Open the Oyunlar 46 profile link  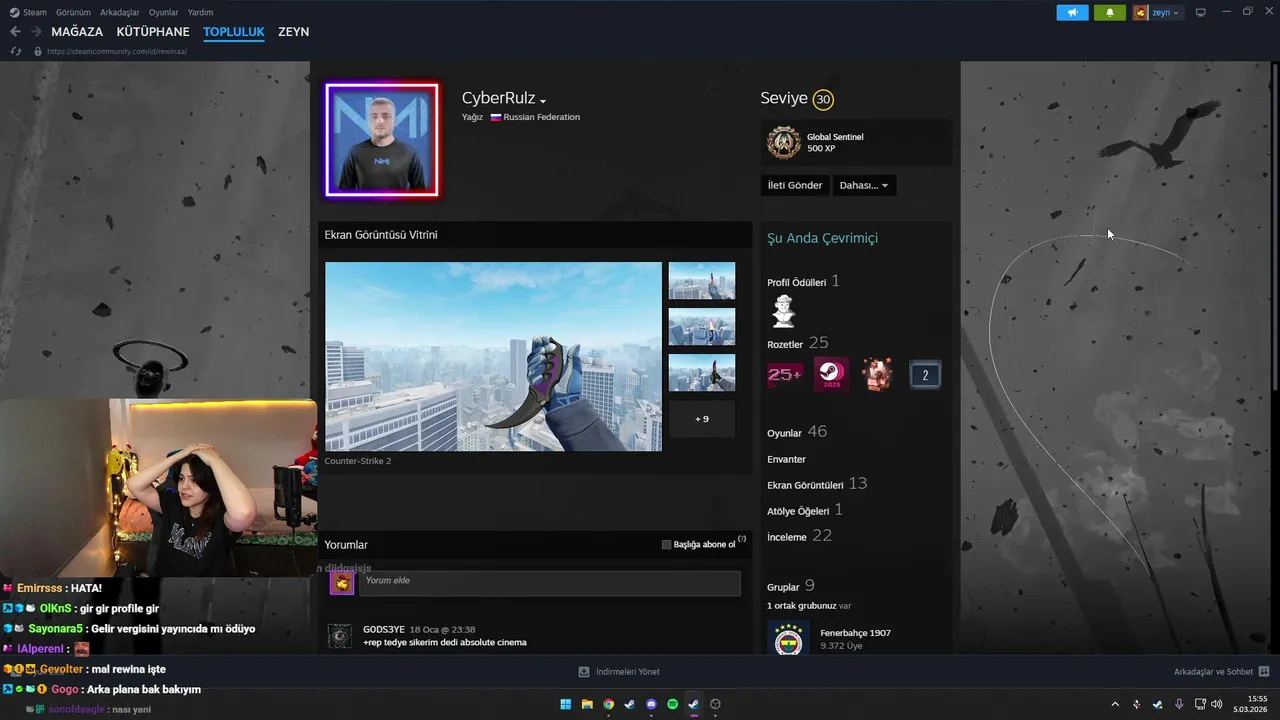pyautogui.click(x=797, y=432)
